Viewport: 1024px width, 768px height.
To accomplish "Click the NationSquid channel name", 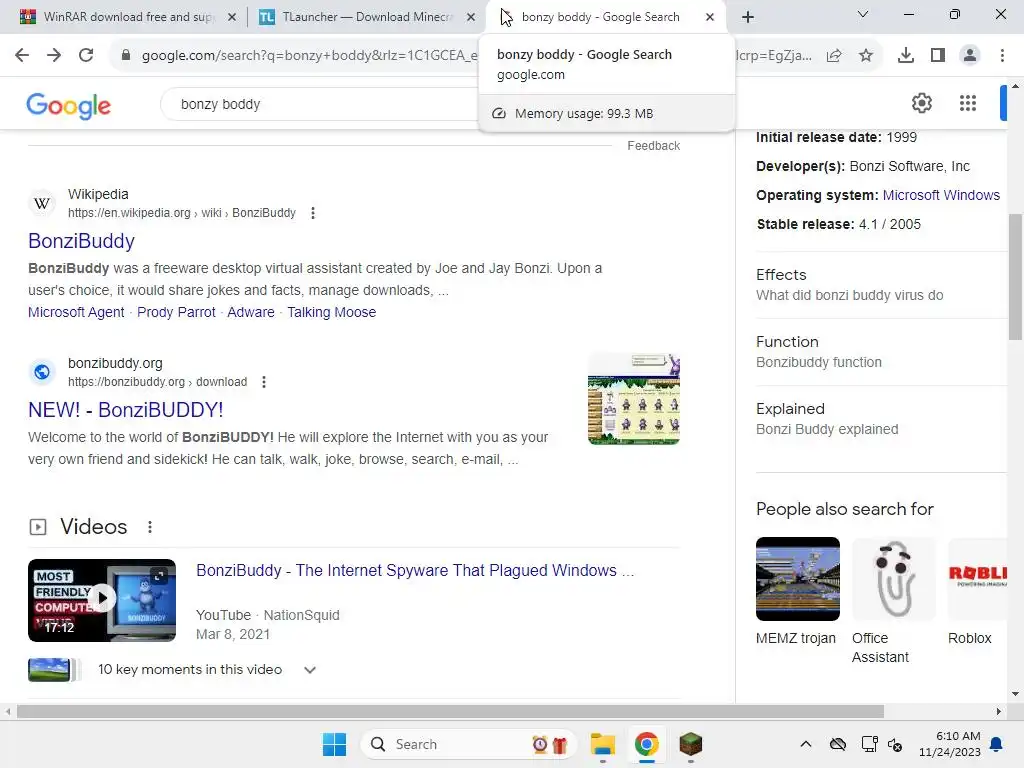I will pyautogui.click(x=302, y=615).
